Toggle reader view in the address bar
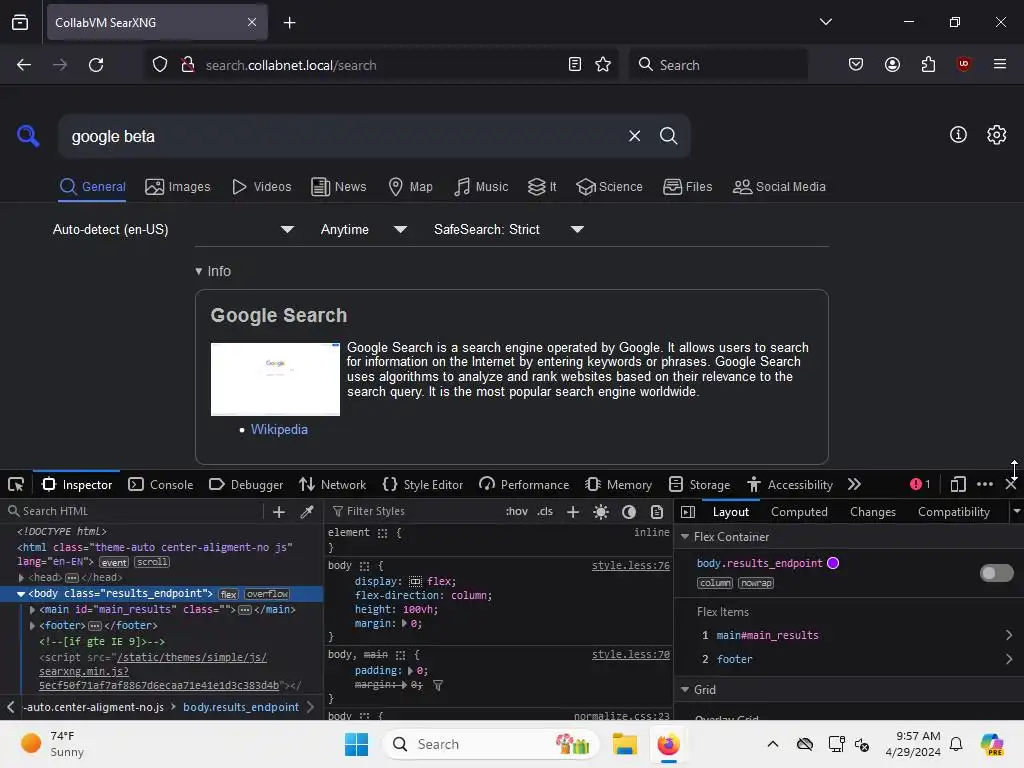This screenshot has width=1024, height=768. 575,65
